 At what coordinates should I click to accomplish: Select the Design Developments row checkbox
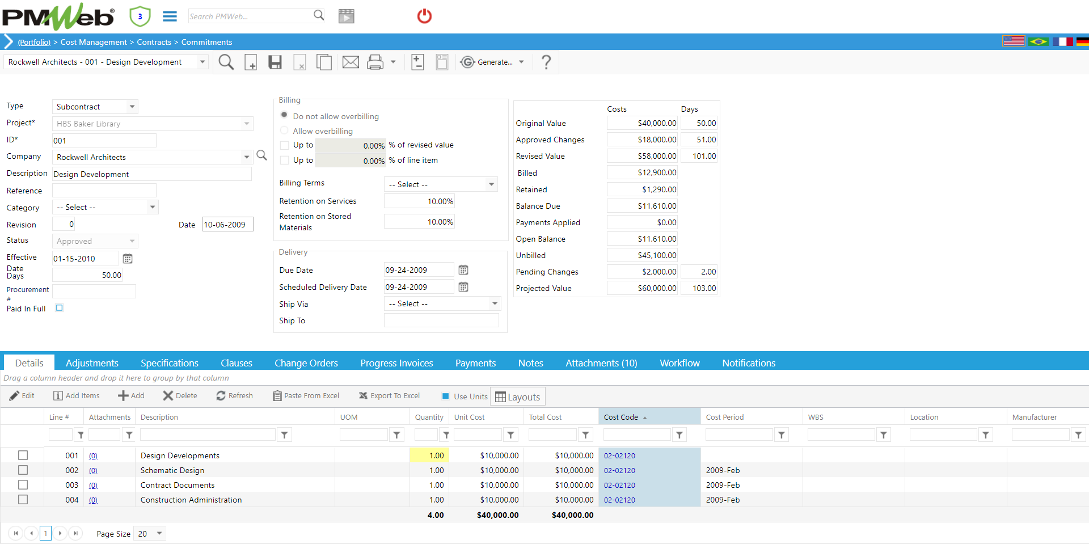coord(23,455)
